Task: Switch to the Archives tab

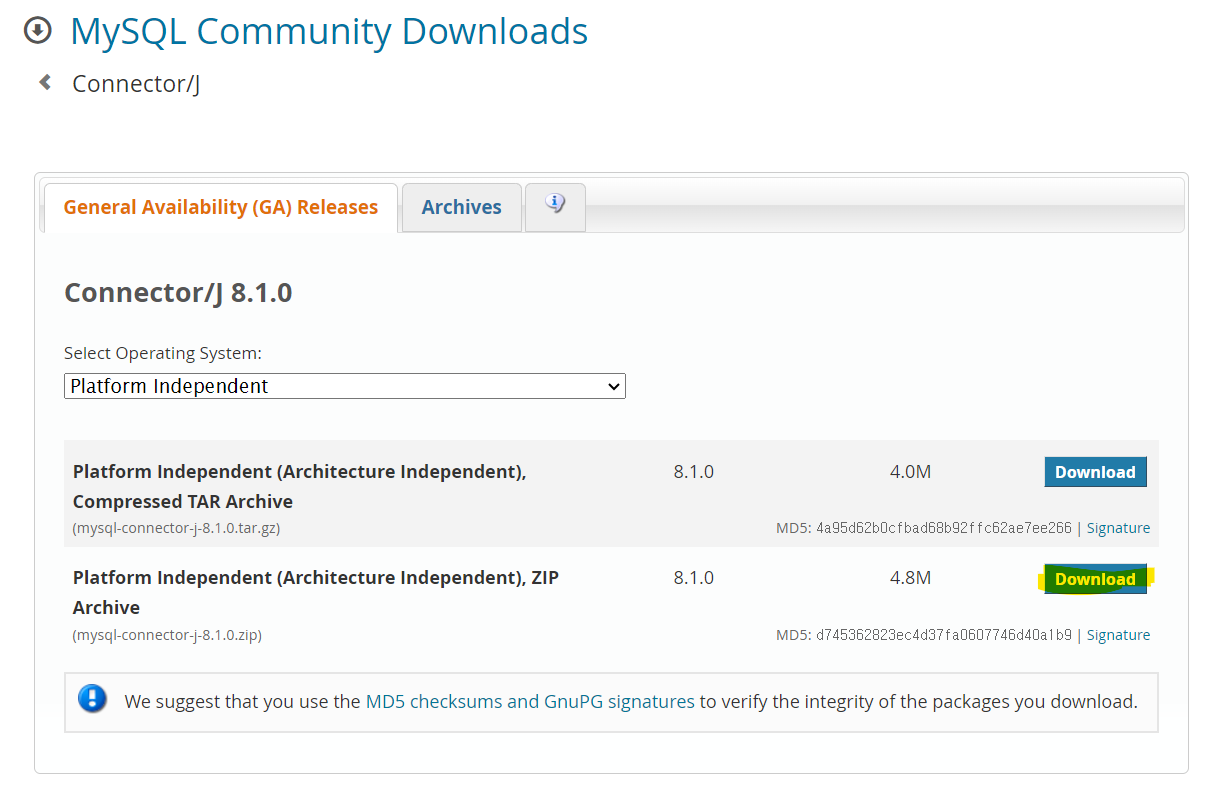Action: 462,207
